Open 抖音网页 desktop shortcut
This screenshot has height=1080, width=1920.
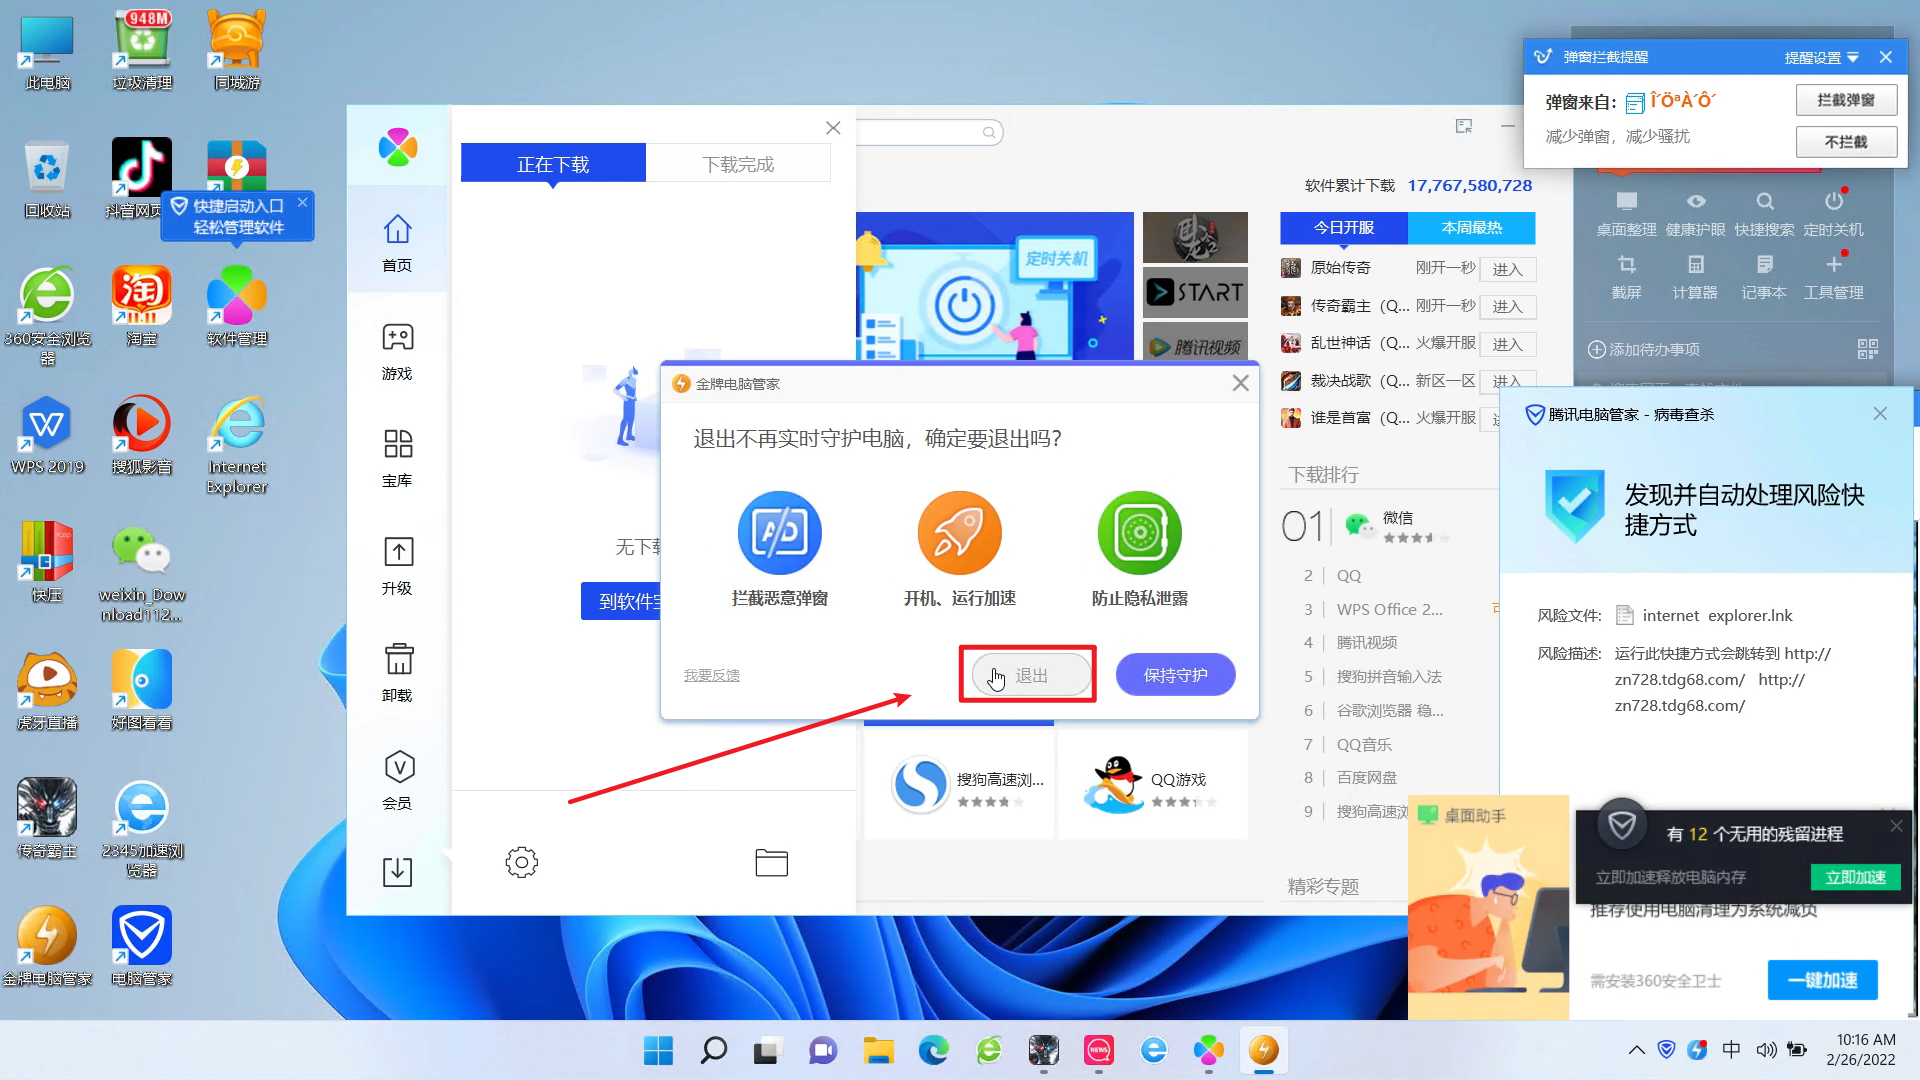tap(140, 177)
